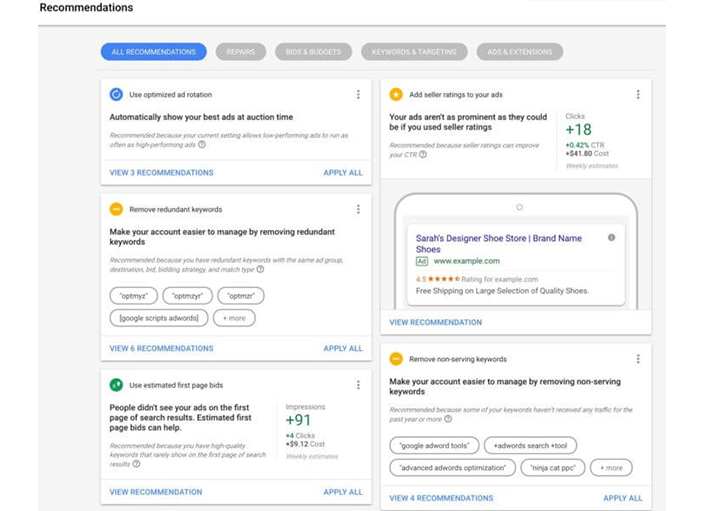Select the "optmyz" keyword chip
Image resolution: width=704 pixels, height=511 pixels.
(132, 296)
